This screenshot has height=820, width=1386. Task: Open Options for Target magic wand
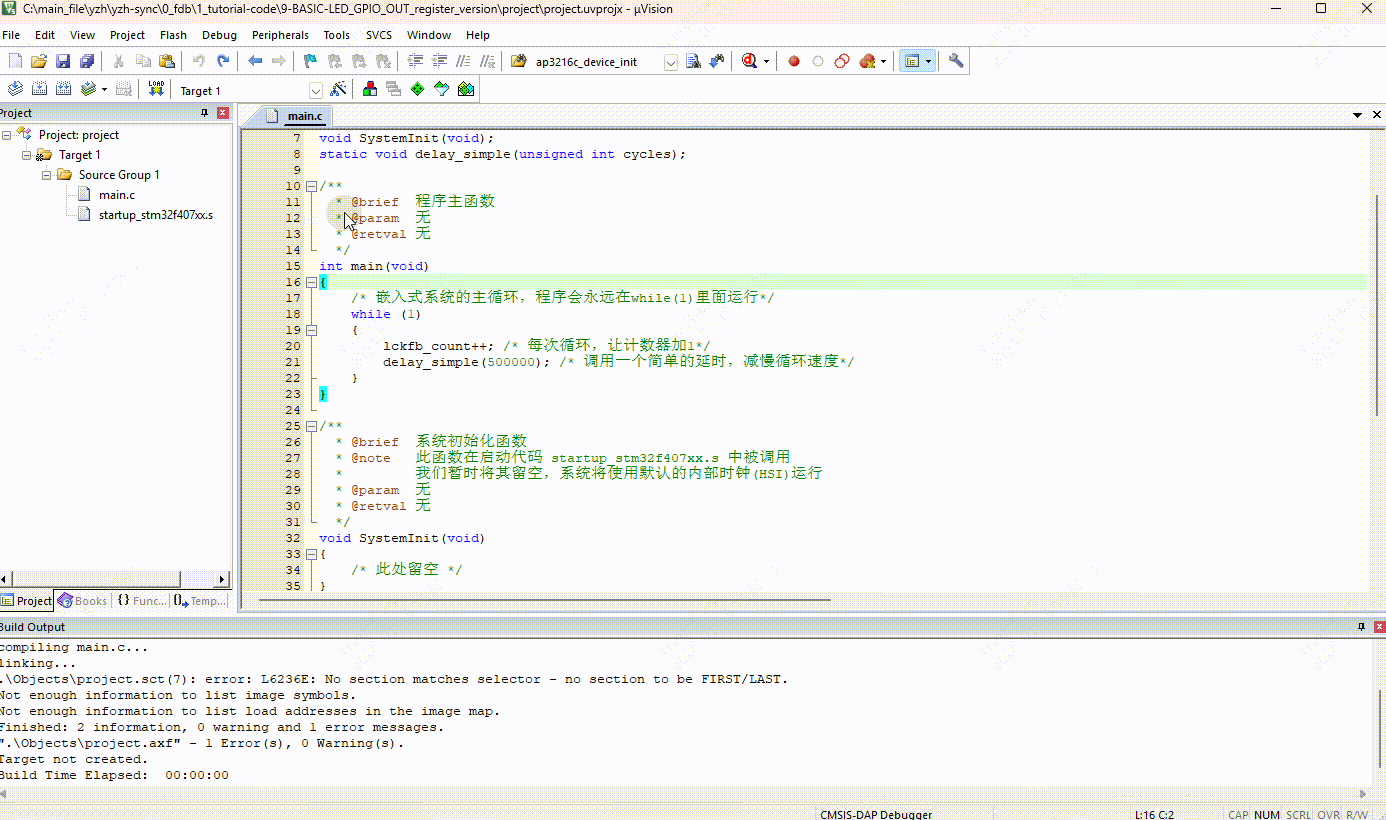coord(339,89)
